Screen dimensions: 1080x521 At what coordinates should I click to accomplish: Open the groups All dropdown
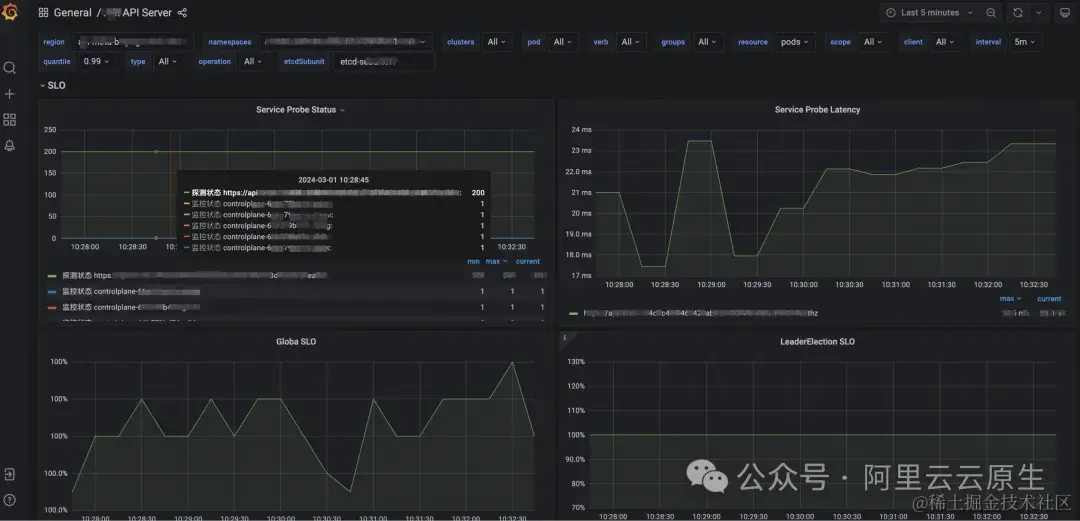(x=707, y=42)
